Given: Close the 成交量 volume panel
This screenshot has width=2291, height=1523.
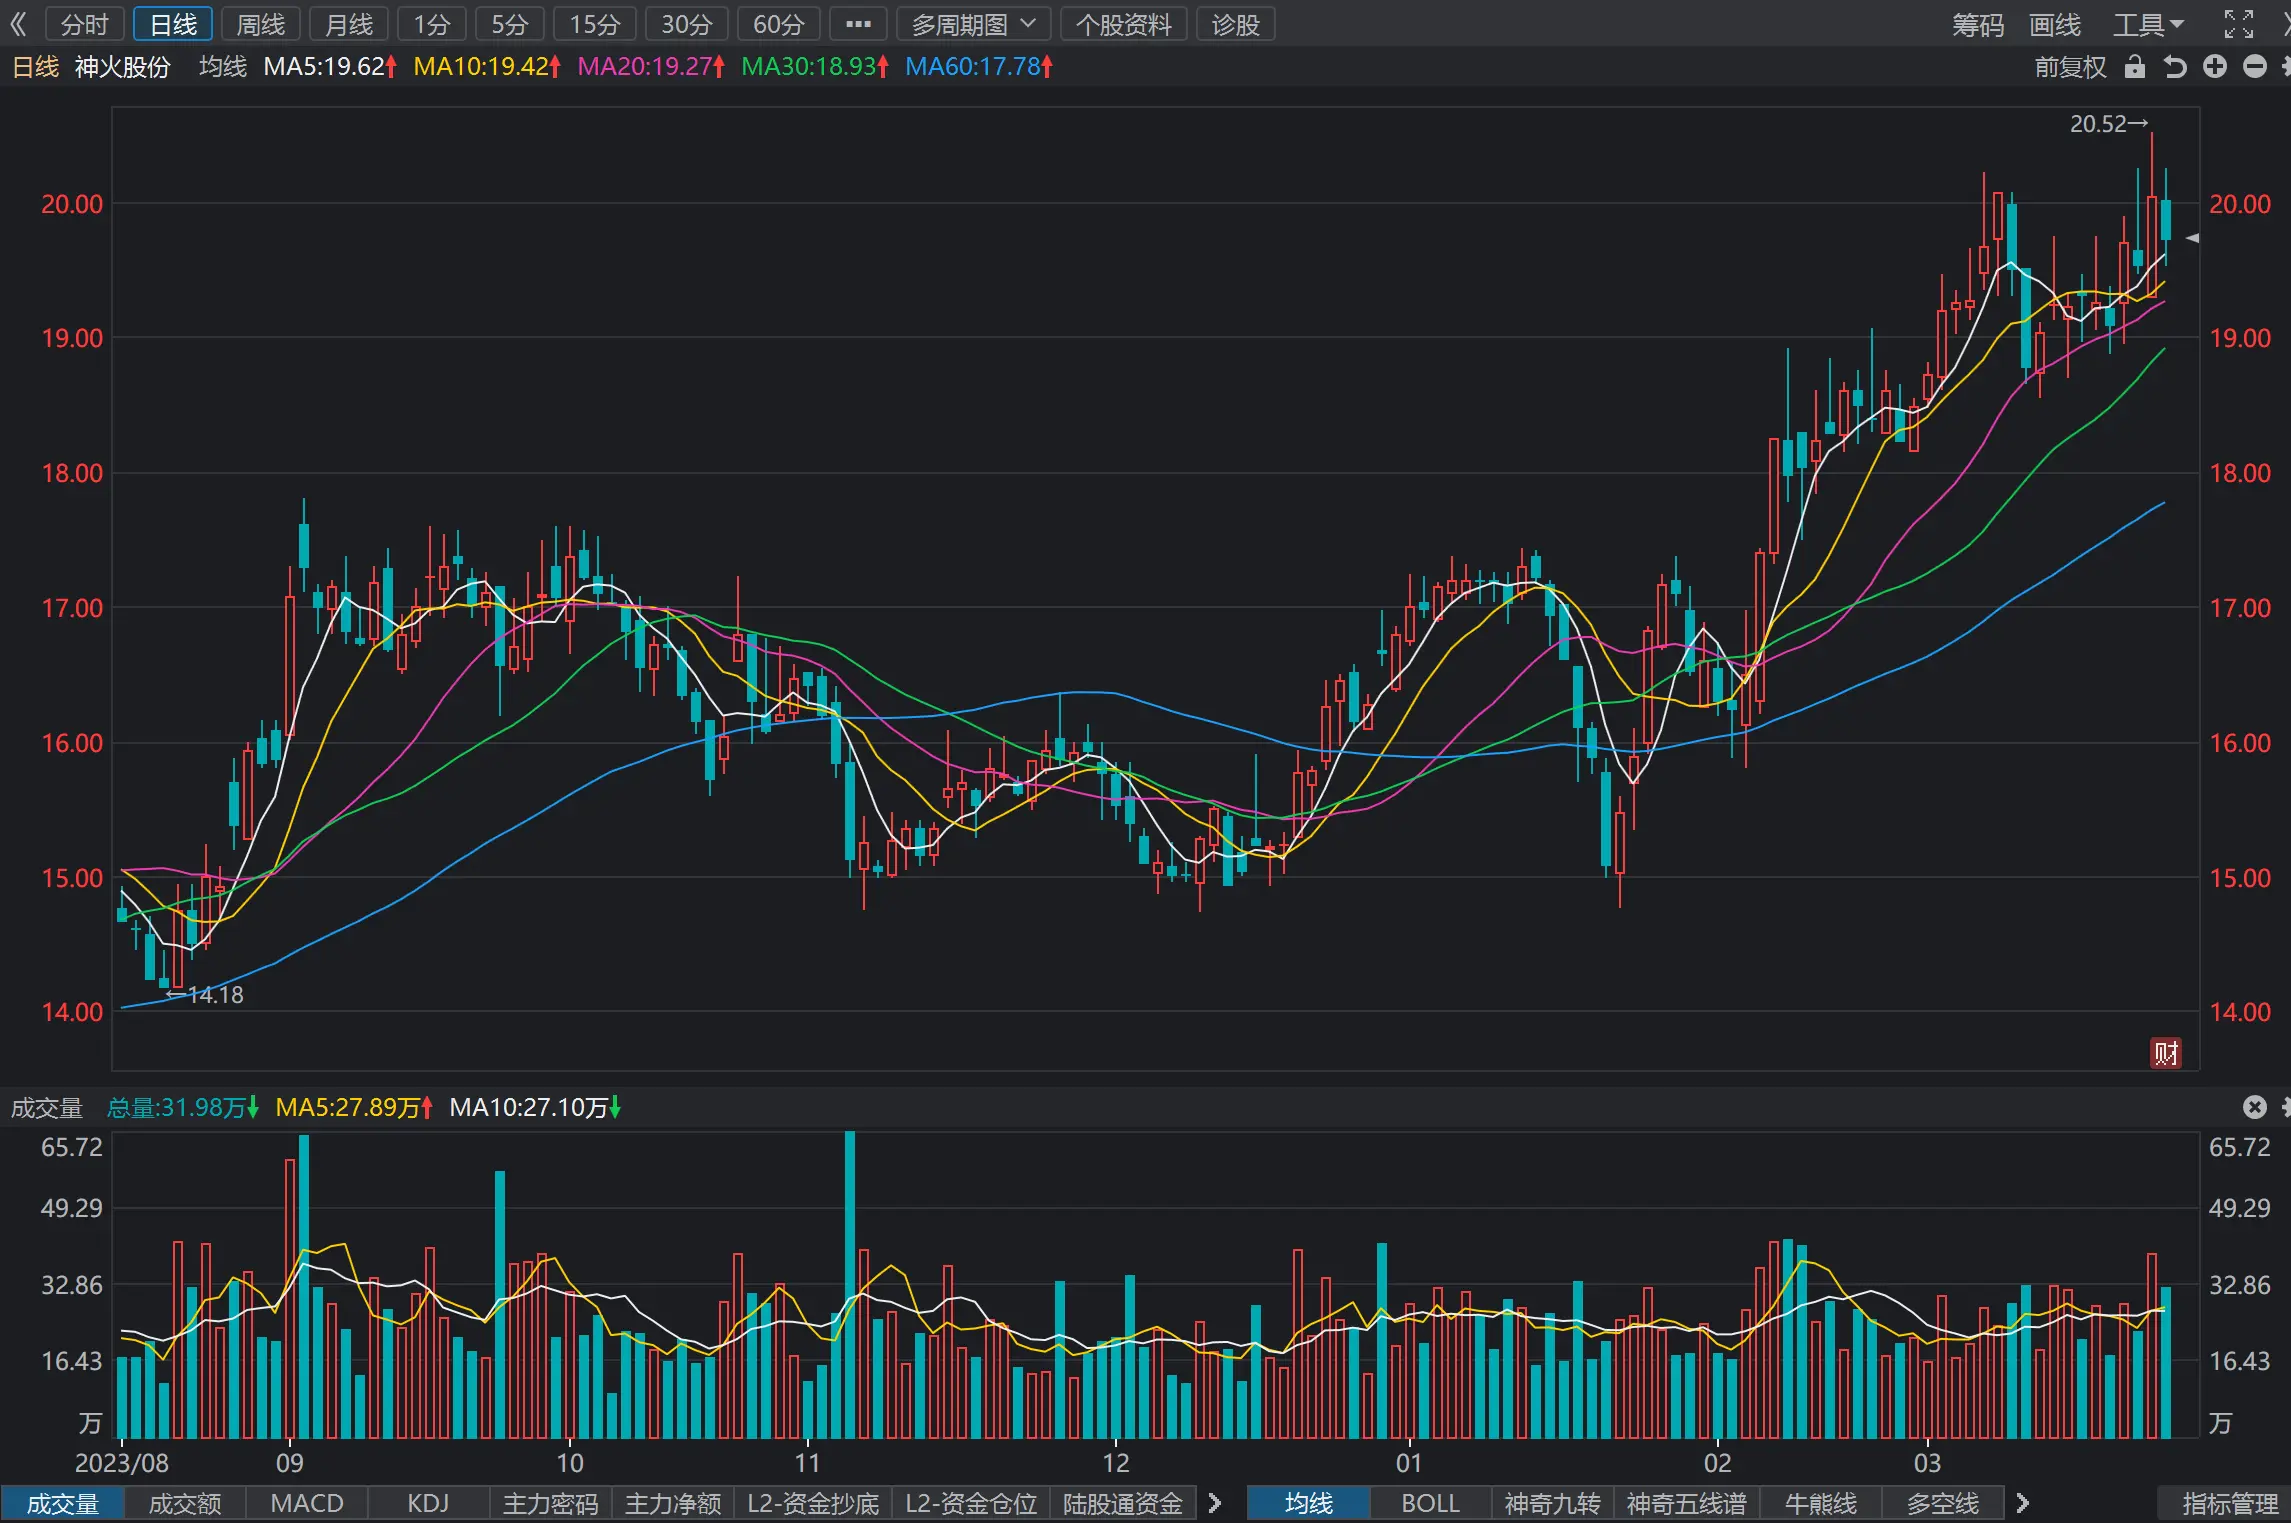Looking at the screenshot, I should click(x=2254, y=1107).
